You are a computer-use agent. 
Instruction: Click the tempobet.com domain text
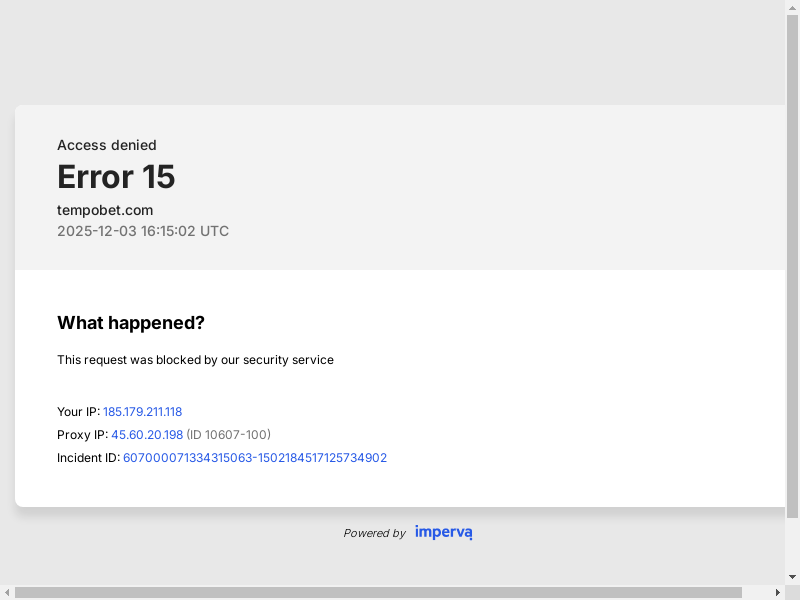click(105, 210)
